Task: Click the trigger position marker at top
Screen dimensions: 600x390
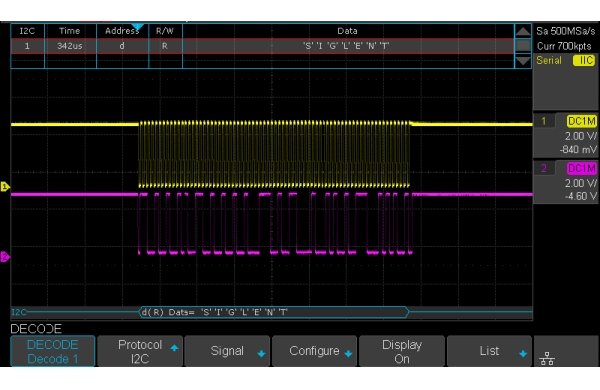Action: pos(137,27)
